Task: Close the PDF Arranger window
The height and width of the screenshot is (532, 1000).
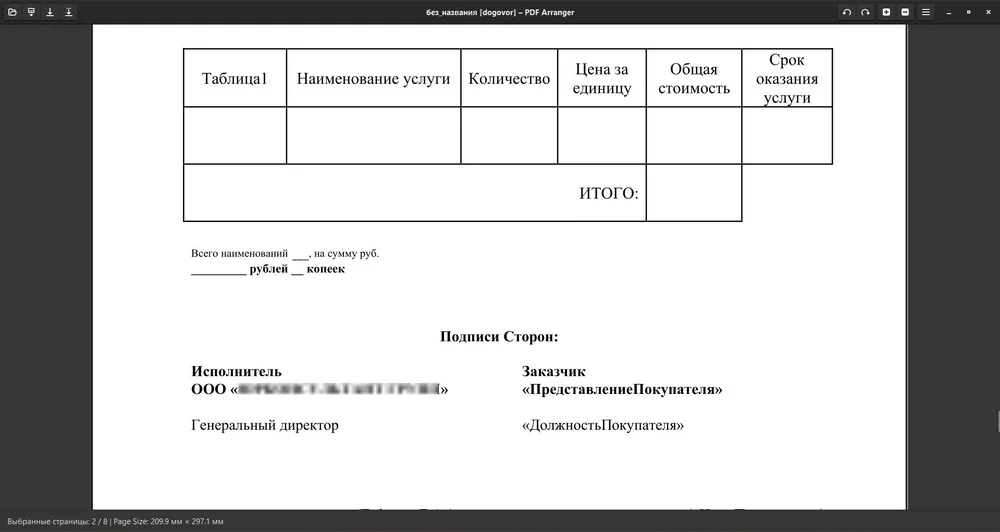Action: coord(986,12)
